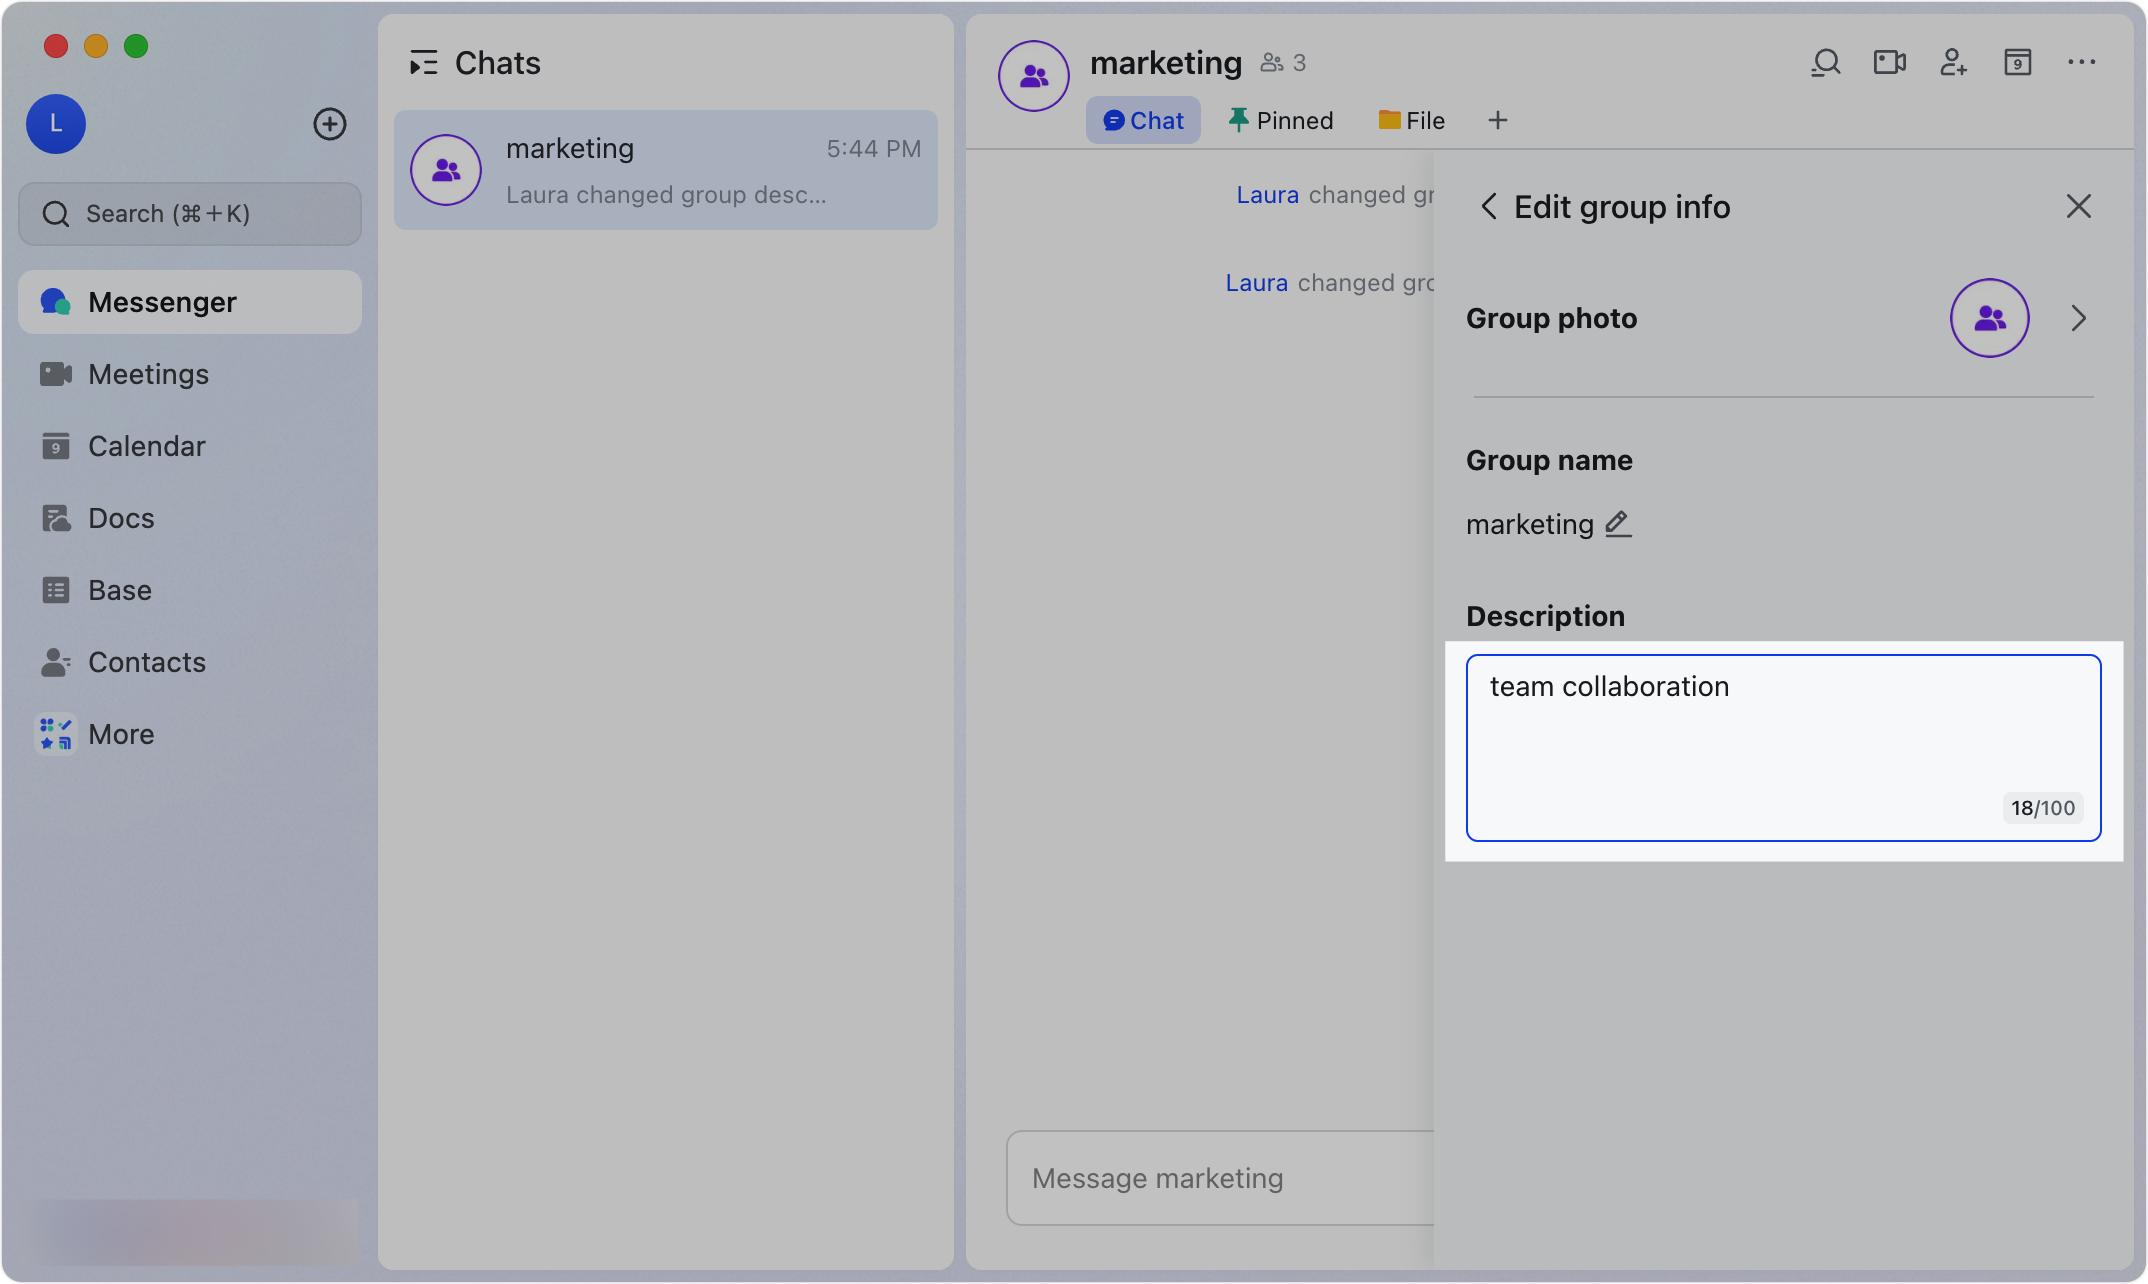Open more options ellipsis in header
The image size is (2148, 1284).
pyautogui.click(x=2082, y=63)
